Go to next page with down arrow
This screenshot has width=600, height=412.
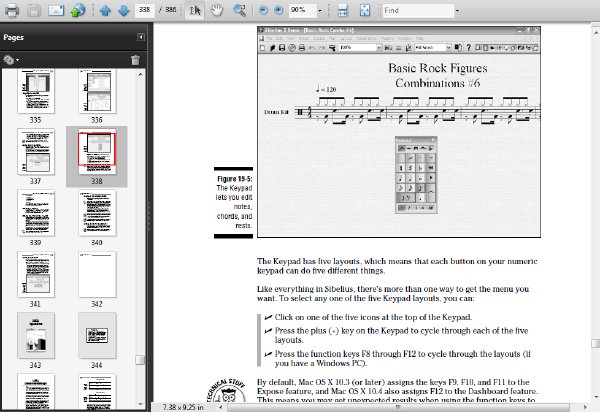[x=124, y=10]
